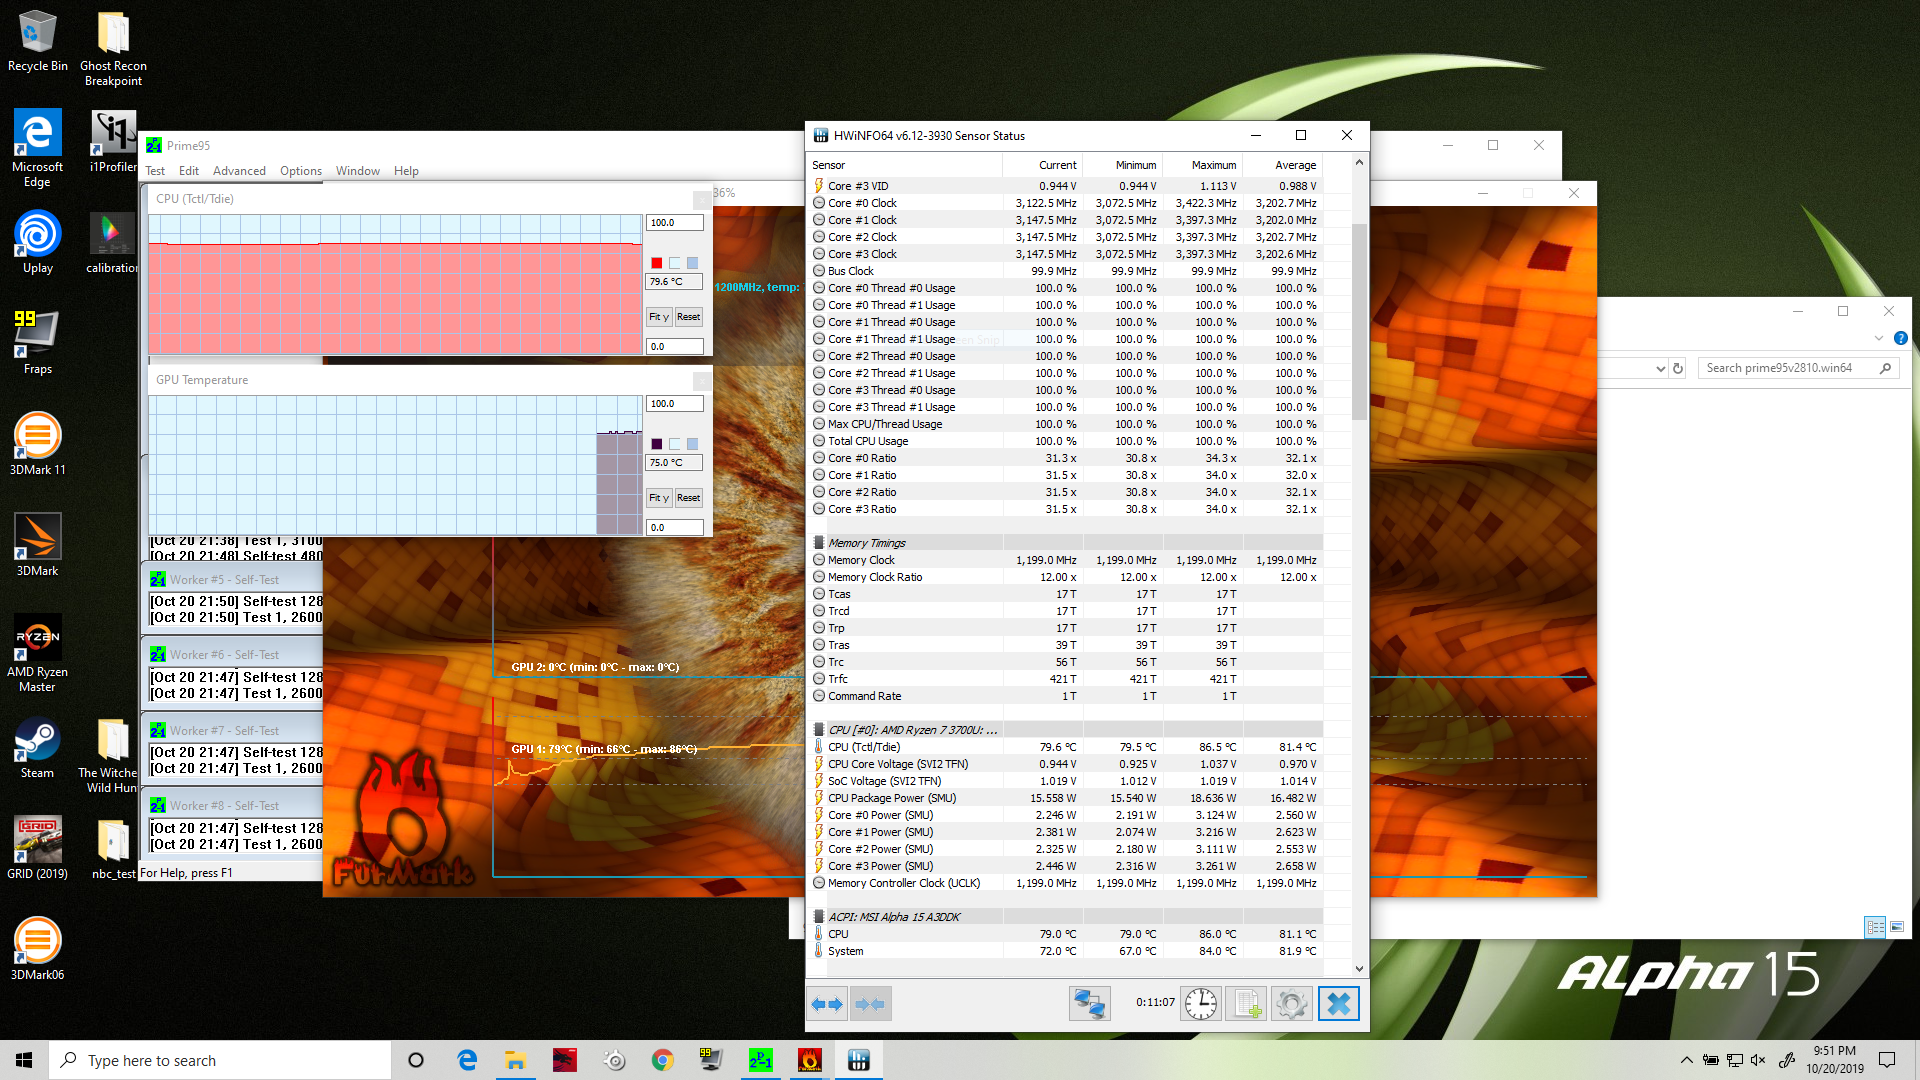Click the HWiNFO sensor list scroll-down arrow
This screenshot has height=1080, width=1920.
coord(1359,968)
